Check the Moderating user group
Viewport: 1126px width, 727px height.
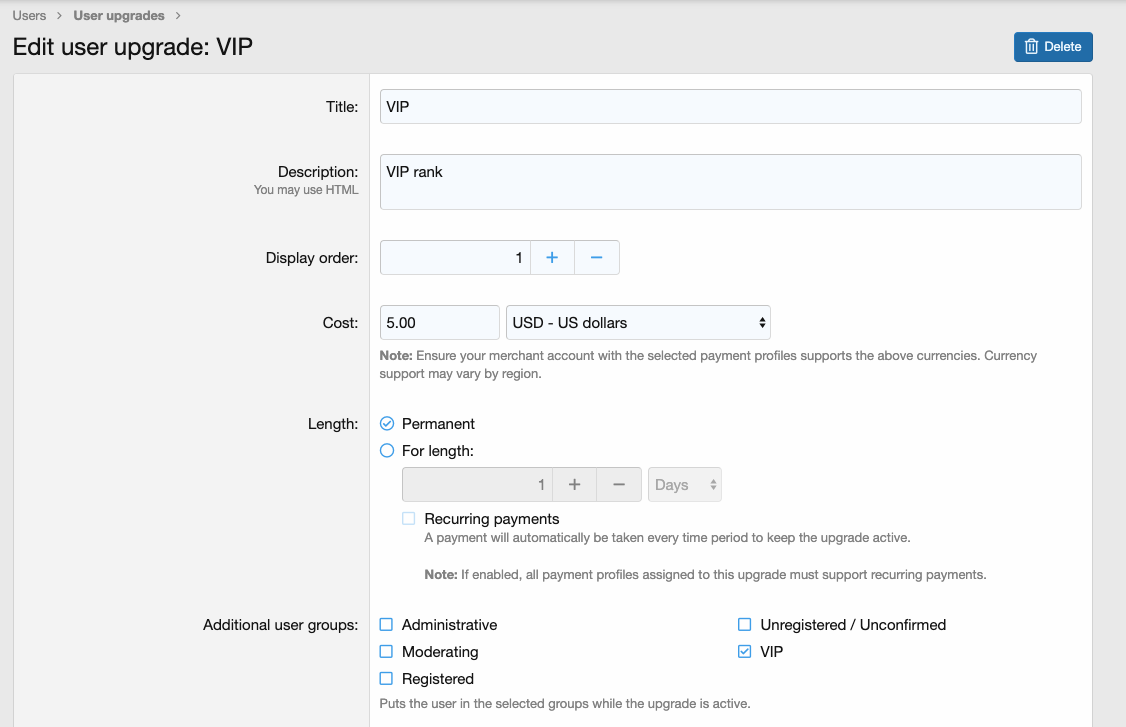pyautogui.click(x=386, y=652)
